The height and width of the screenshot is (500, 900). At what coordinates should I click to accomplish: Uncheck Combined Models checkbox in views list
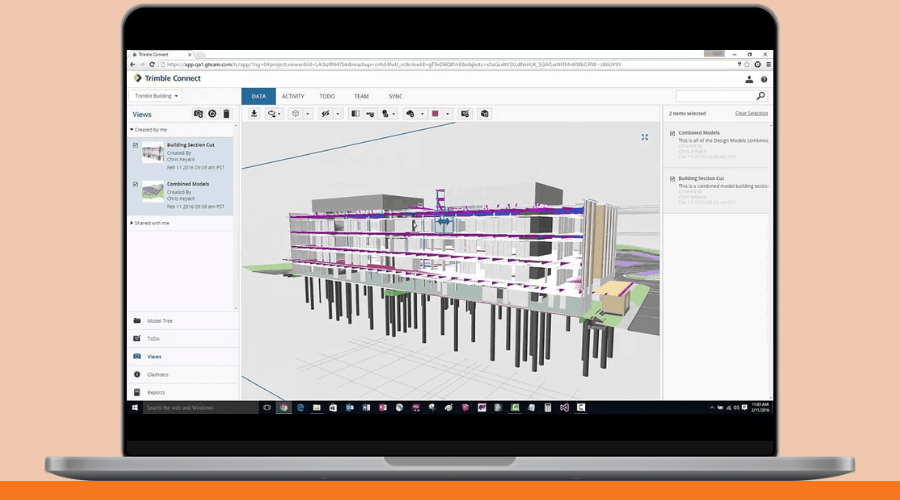coord(135,184)
